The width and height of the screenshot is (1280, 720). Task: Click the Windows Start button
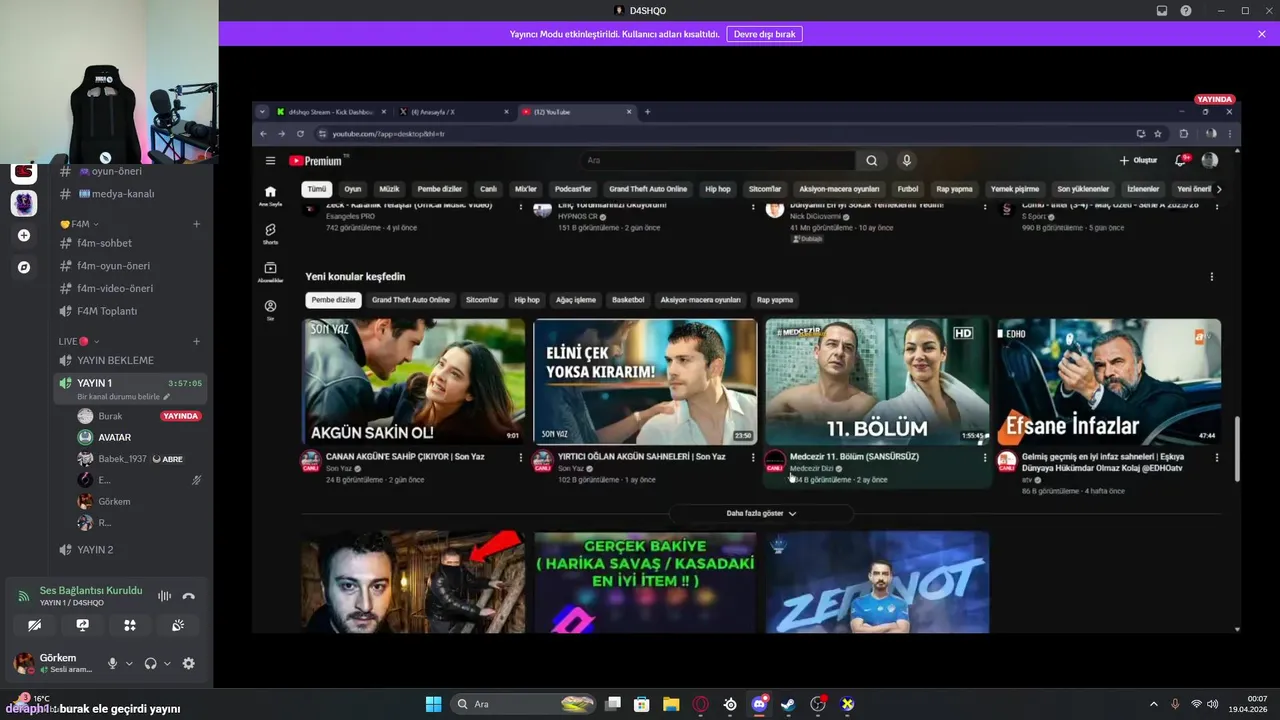(433, 704)
